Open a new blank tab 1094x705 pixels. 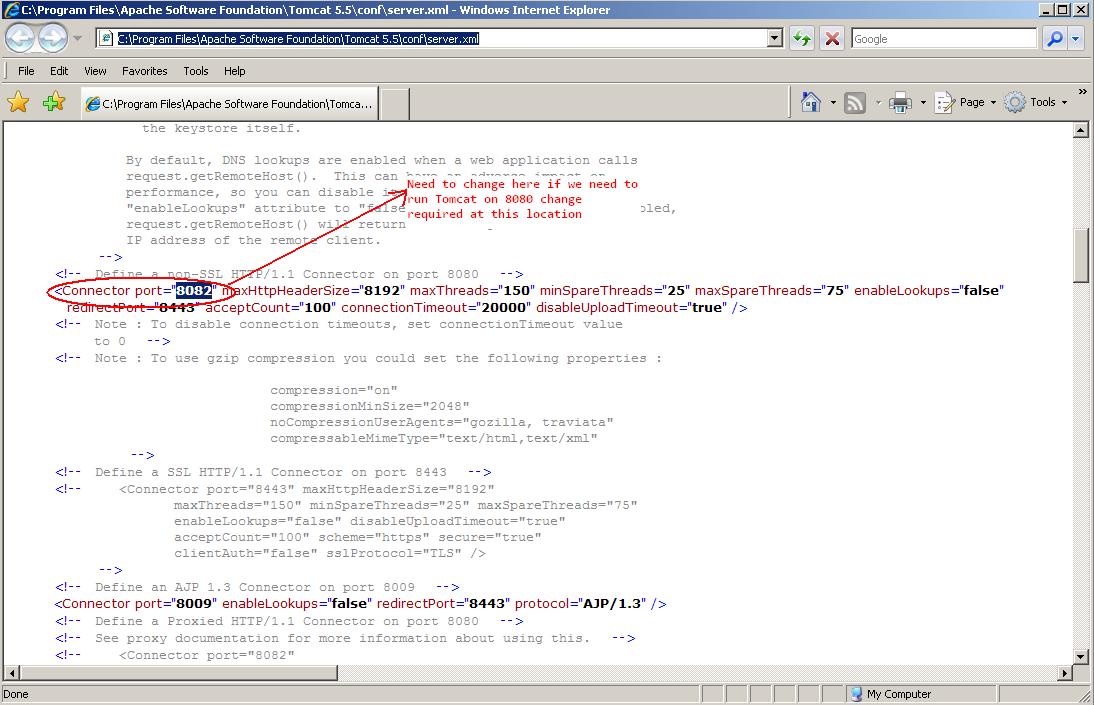[x=395, y=104]
